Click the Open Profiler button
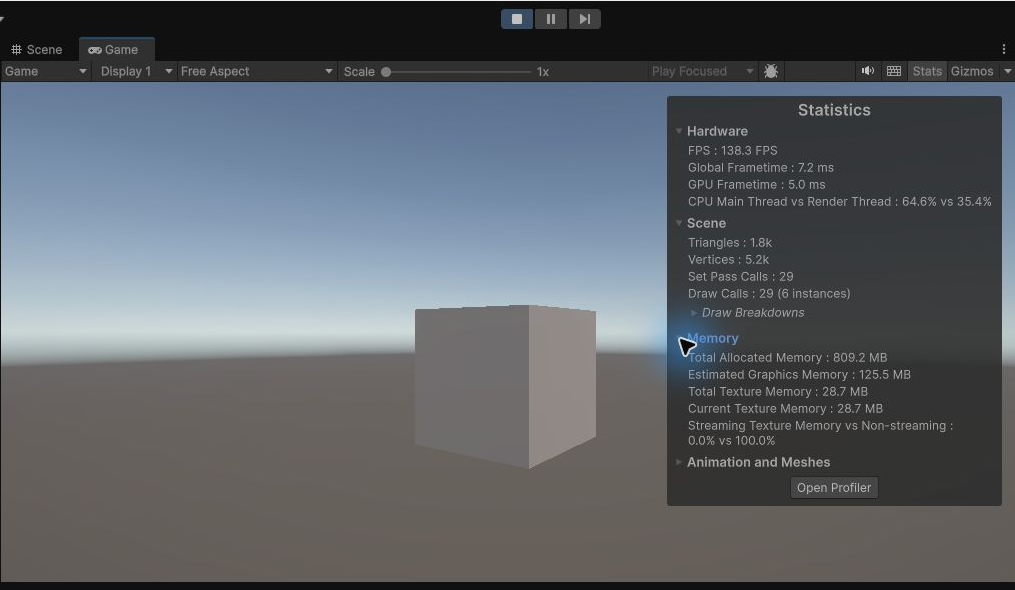The width and height of the screenshot is (1015, 590). pyautogui.click(x=834, y=488)
